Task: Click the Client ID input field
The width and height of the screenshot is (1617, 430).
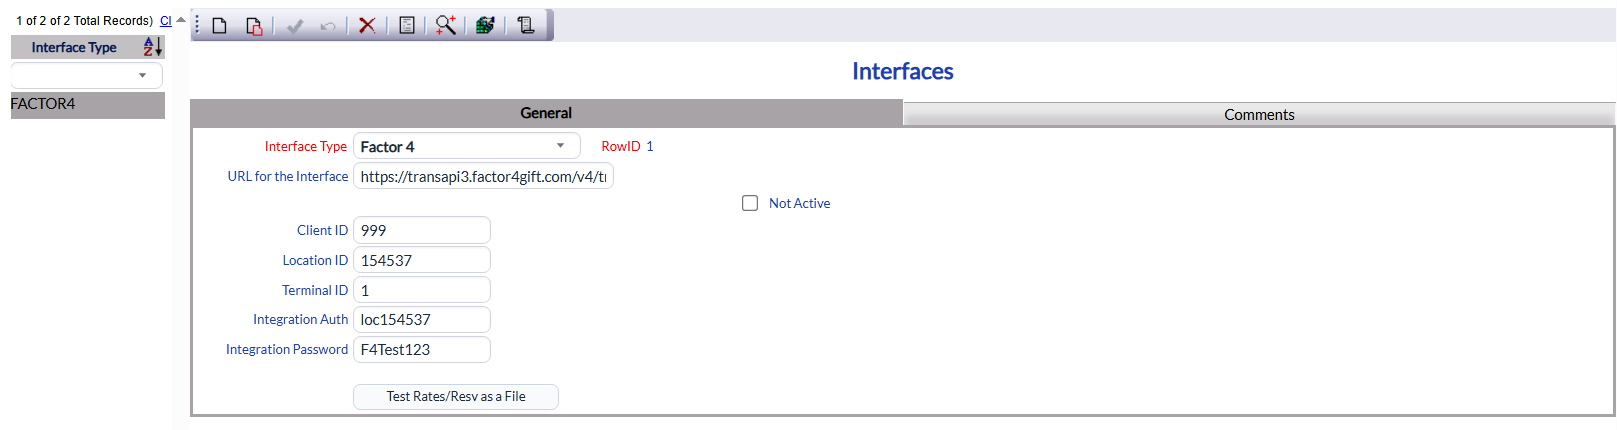Action: [422, 230]
